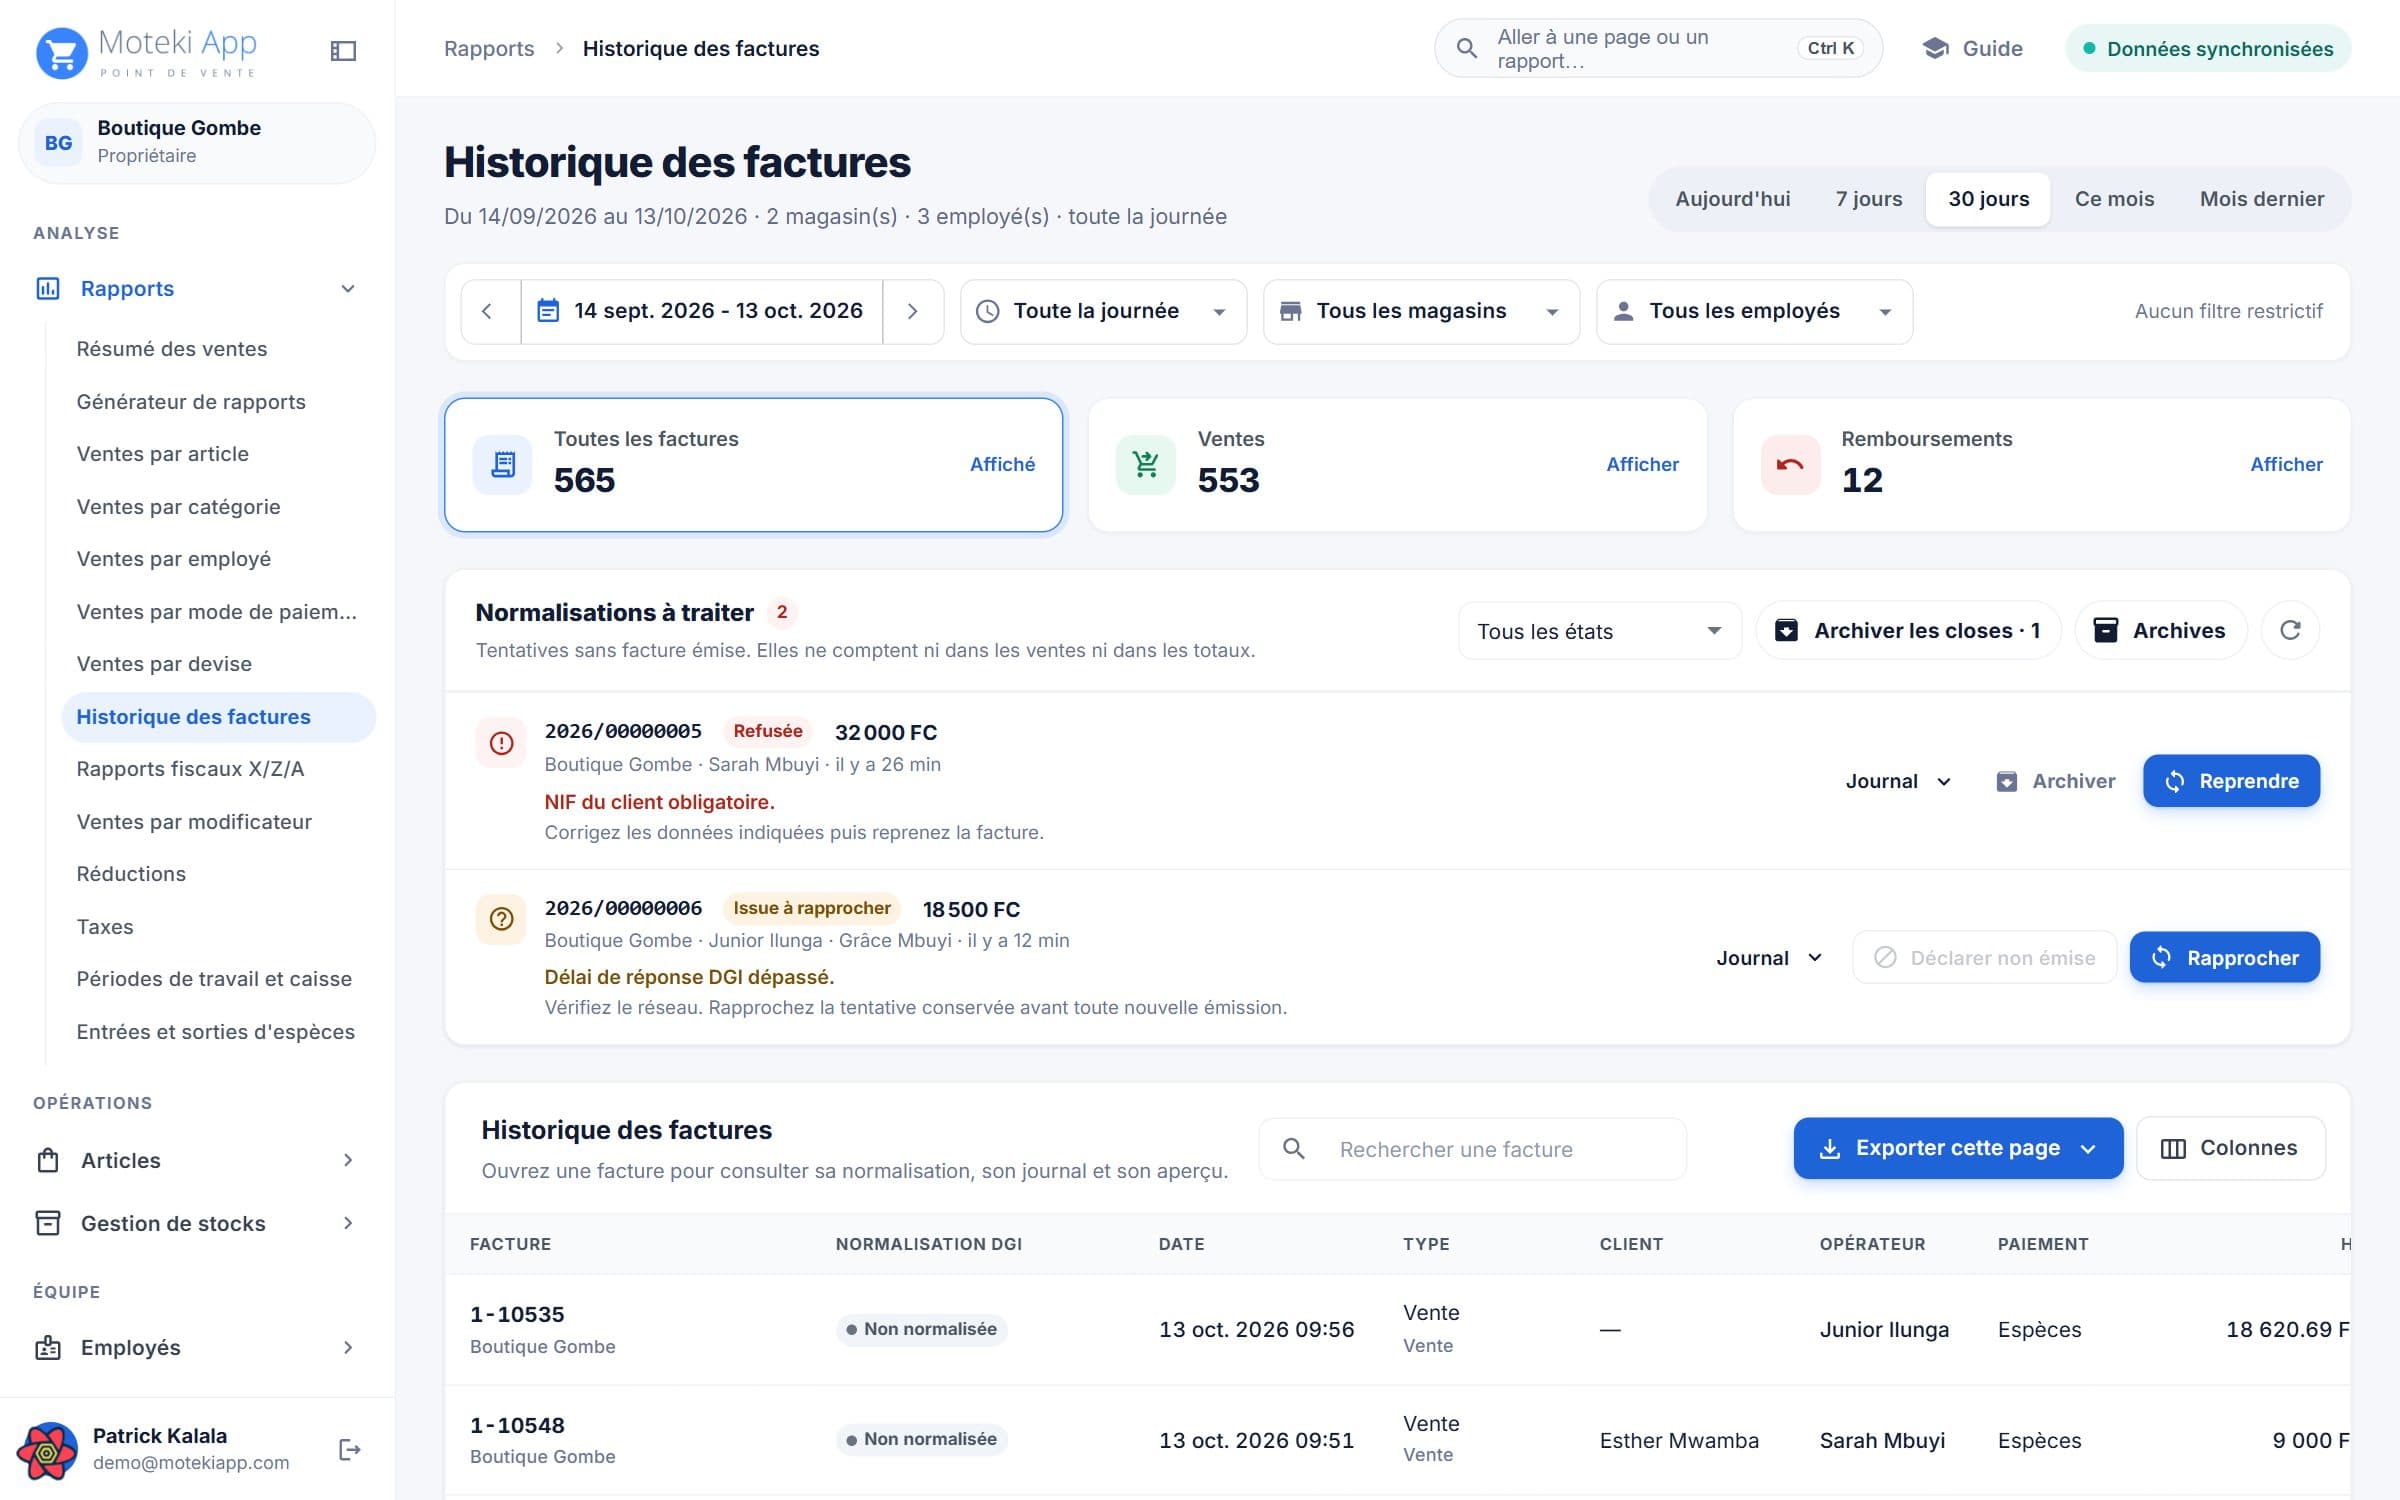Open the Colonnes column chooser
2400x1500 pixels.
coord(2230,1148)
